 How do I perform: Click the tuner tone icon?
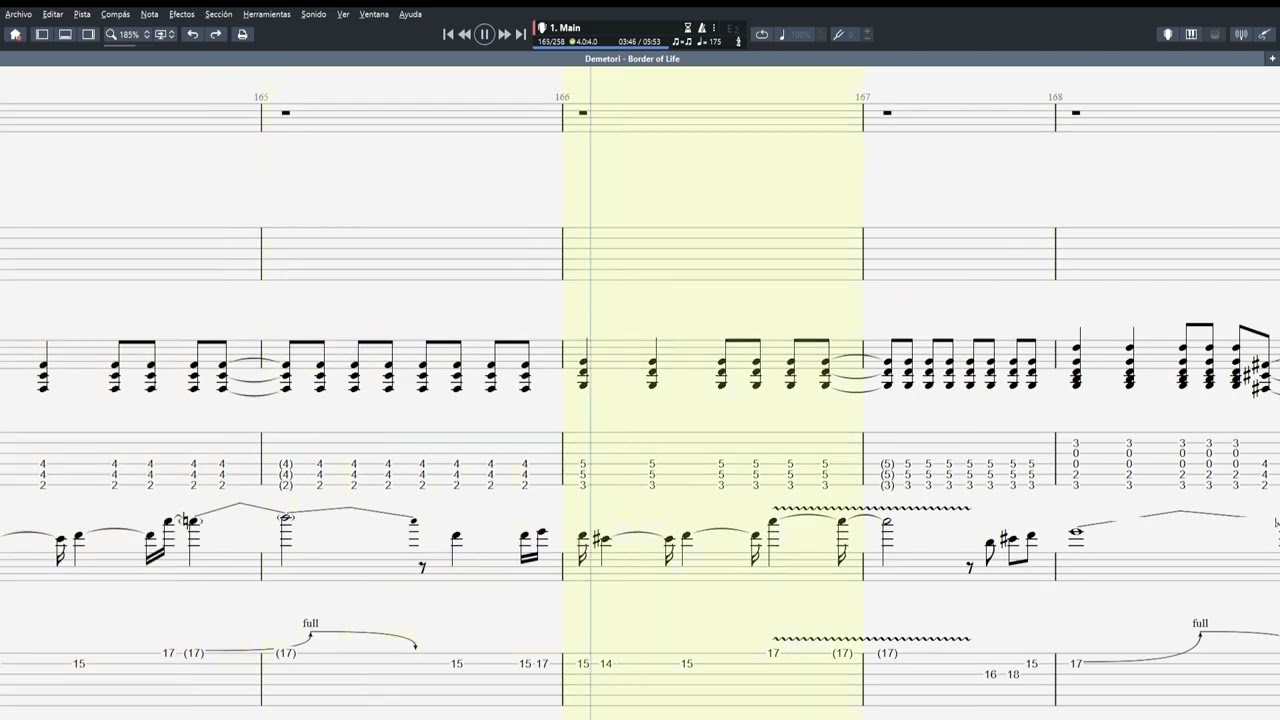click(x=839, y=34)
